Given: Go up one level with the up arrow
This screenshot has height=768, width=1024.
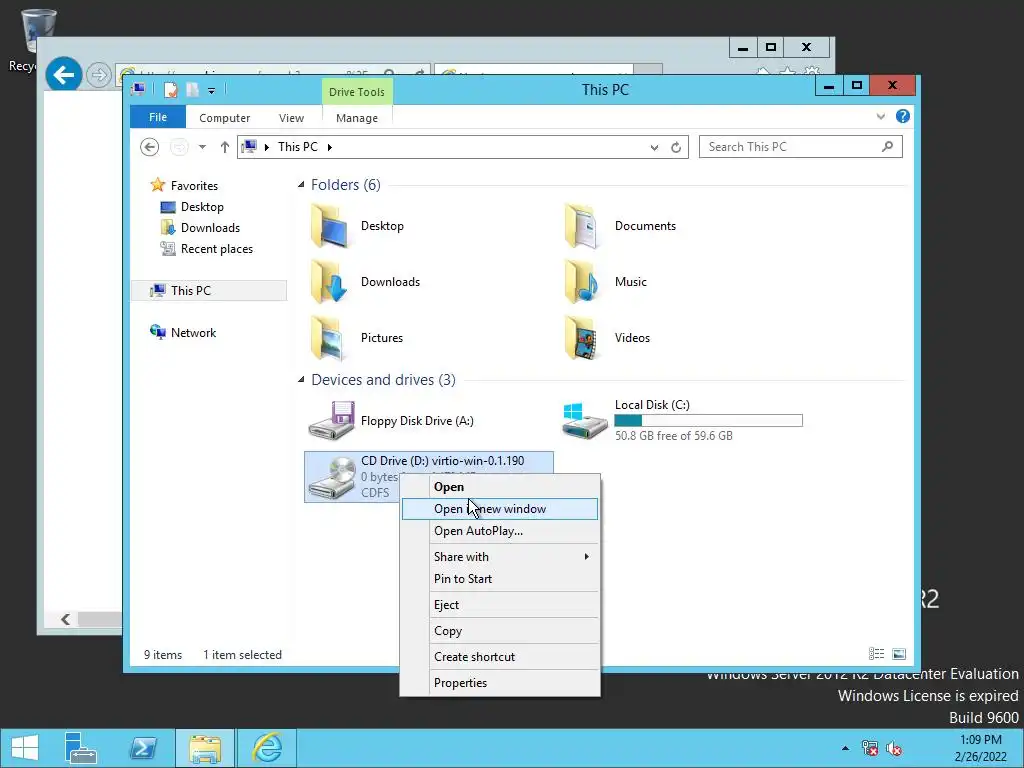Looking at the screenshot, I should 225,148.
